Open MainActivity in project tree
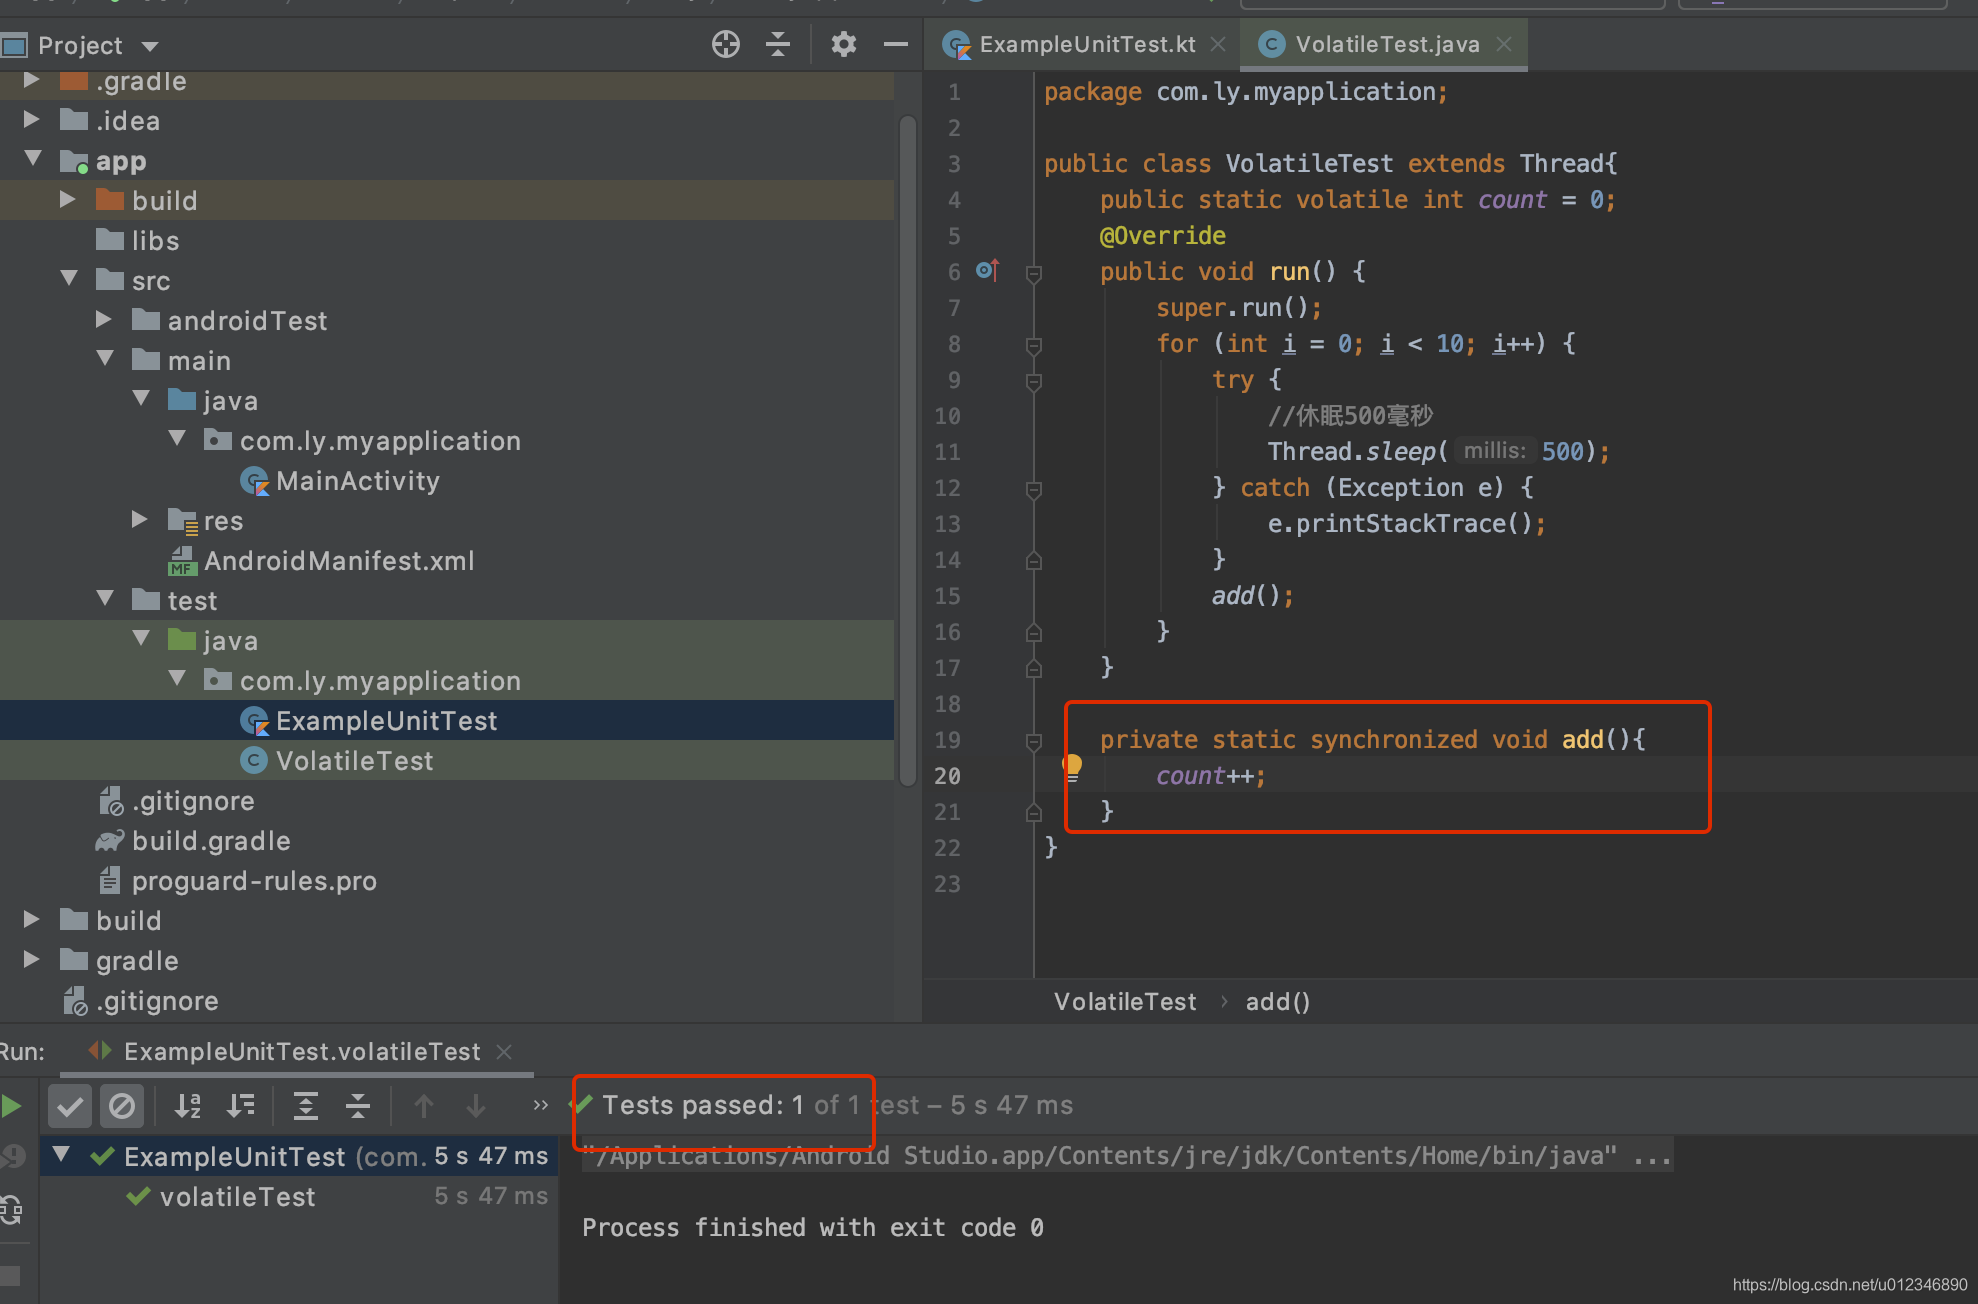The height and width of the screenshot is (1304, 1978). [340, 481]
